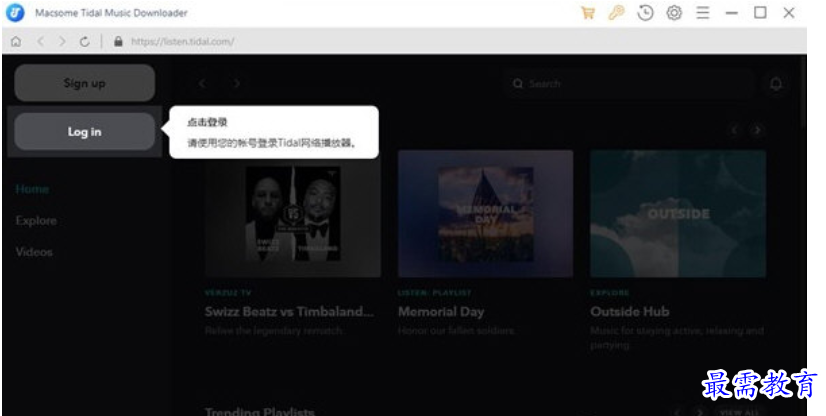826x416 pixels.
Task: Open the Memorial Day playlist thumbnail
Action: click(485, 213)
